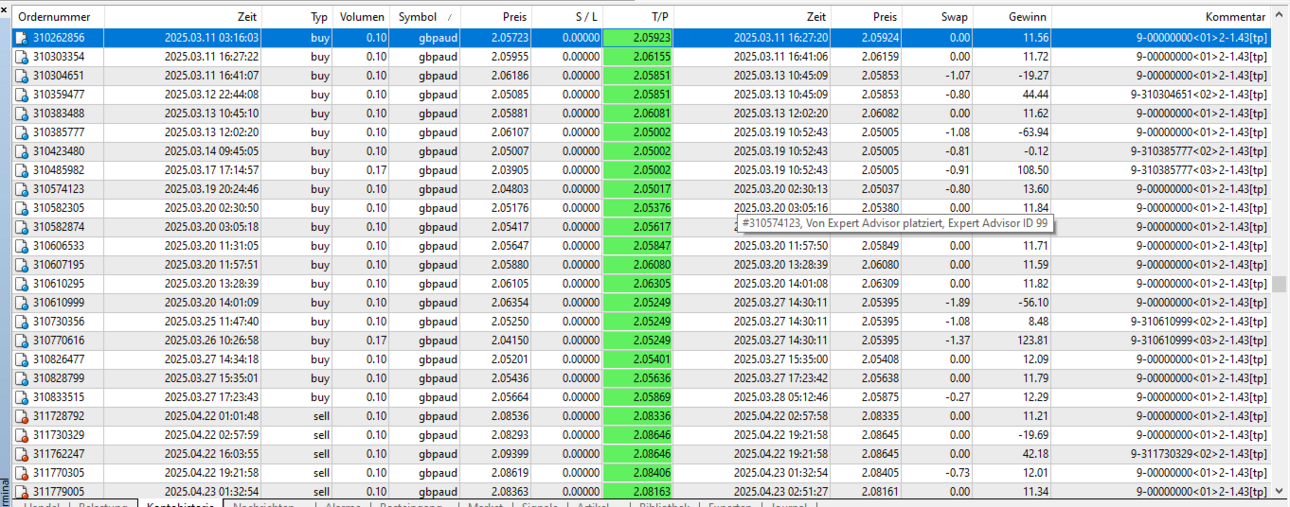This screenshot has width=1290, height=507.
Task: Click the order icon of order 310262856
Action: [x=21, y=38]
